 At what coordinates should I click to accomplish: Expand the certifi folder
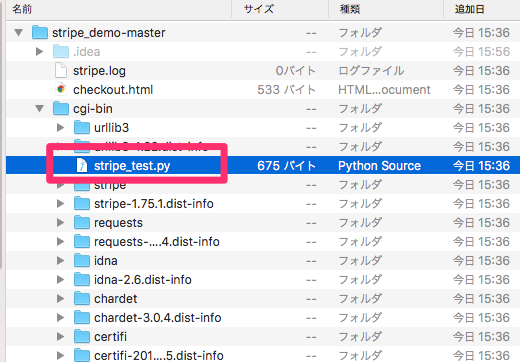60,337
